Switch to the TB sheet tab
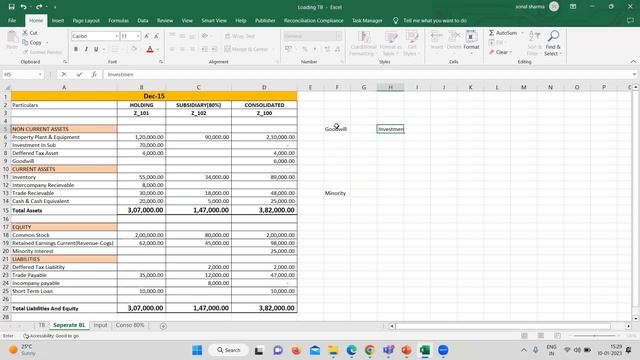The height and width of the screenshot is (360, 640). click(42, 325)
